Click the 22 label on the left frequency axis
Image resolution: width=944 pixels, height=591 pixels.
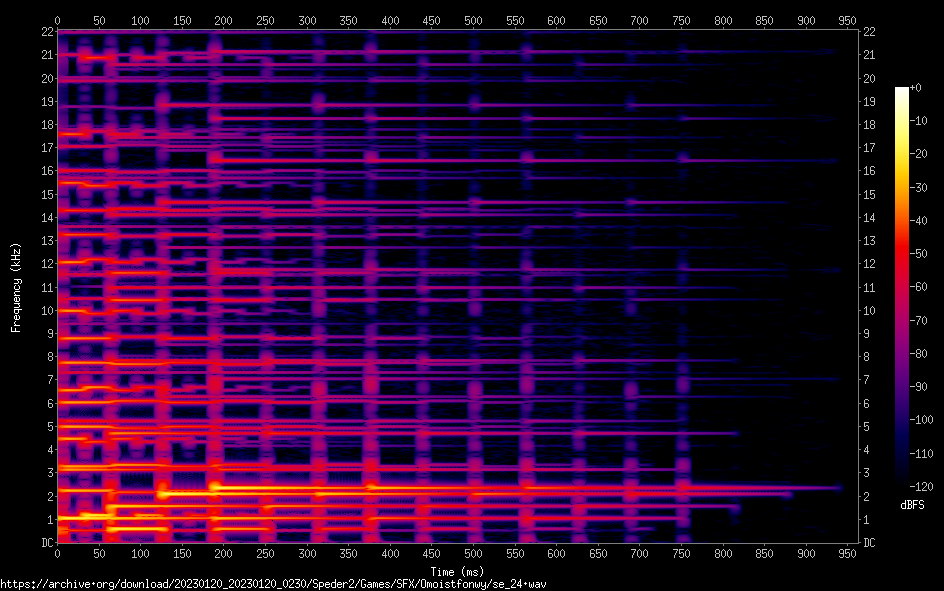tap(47, 32)
